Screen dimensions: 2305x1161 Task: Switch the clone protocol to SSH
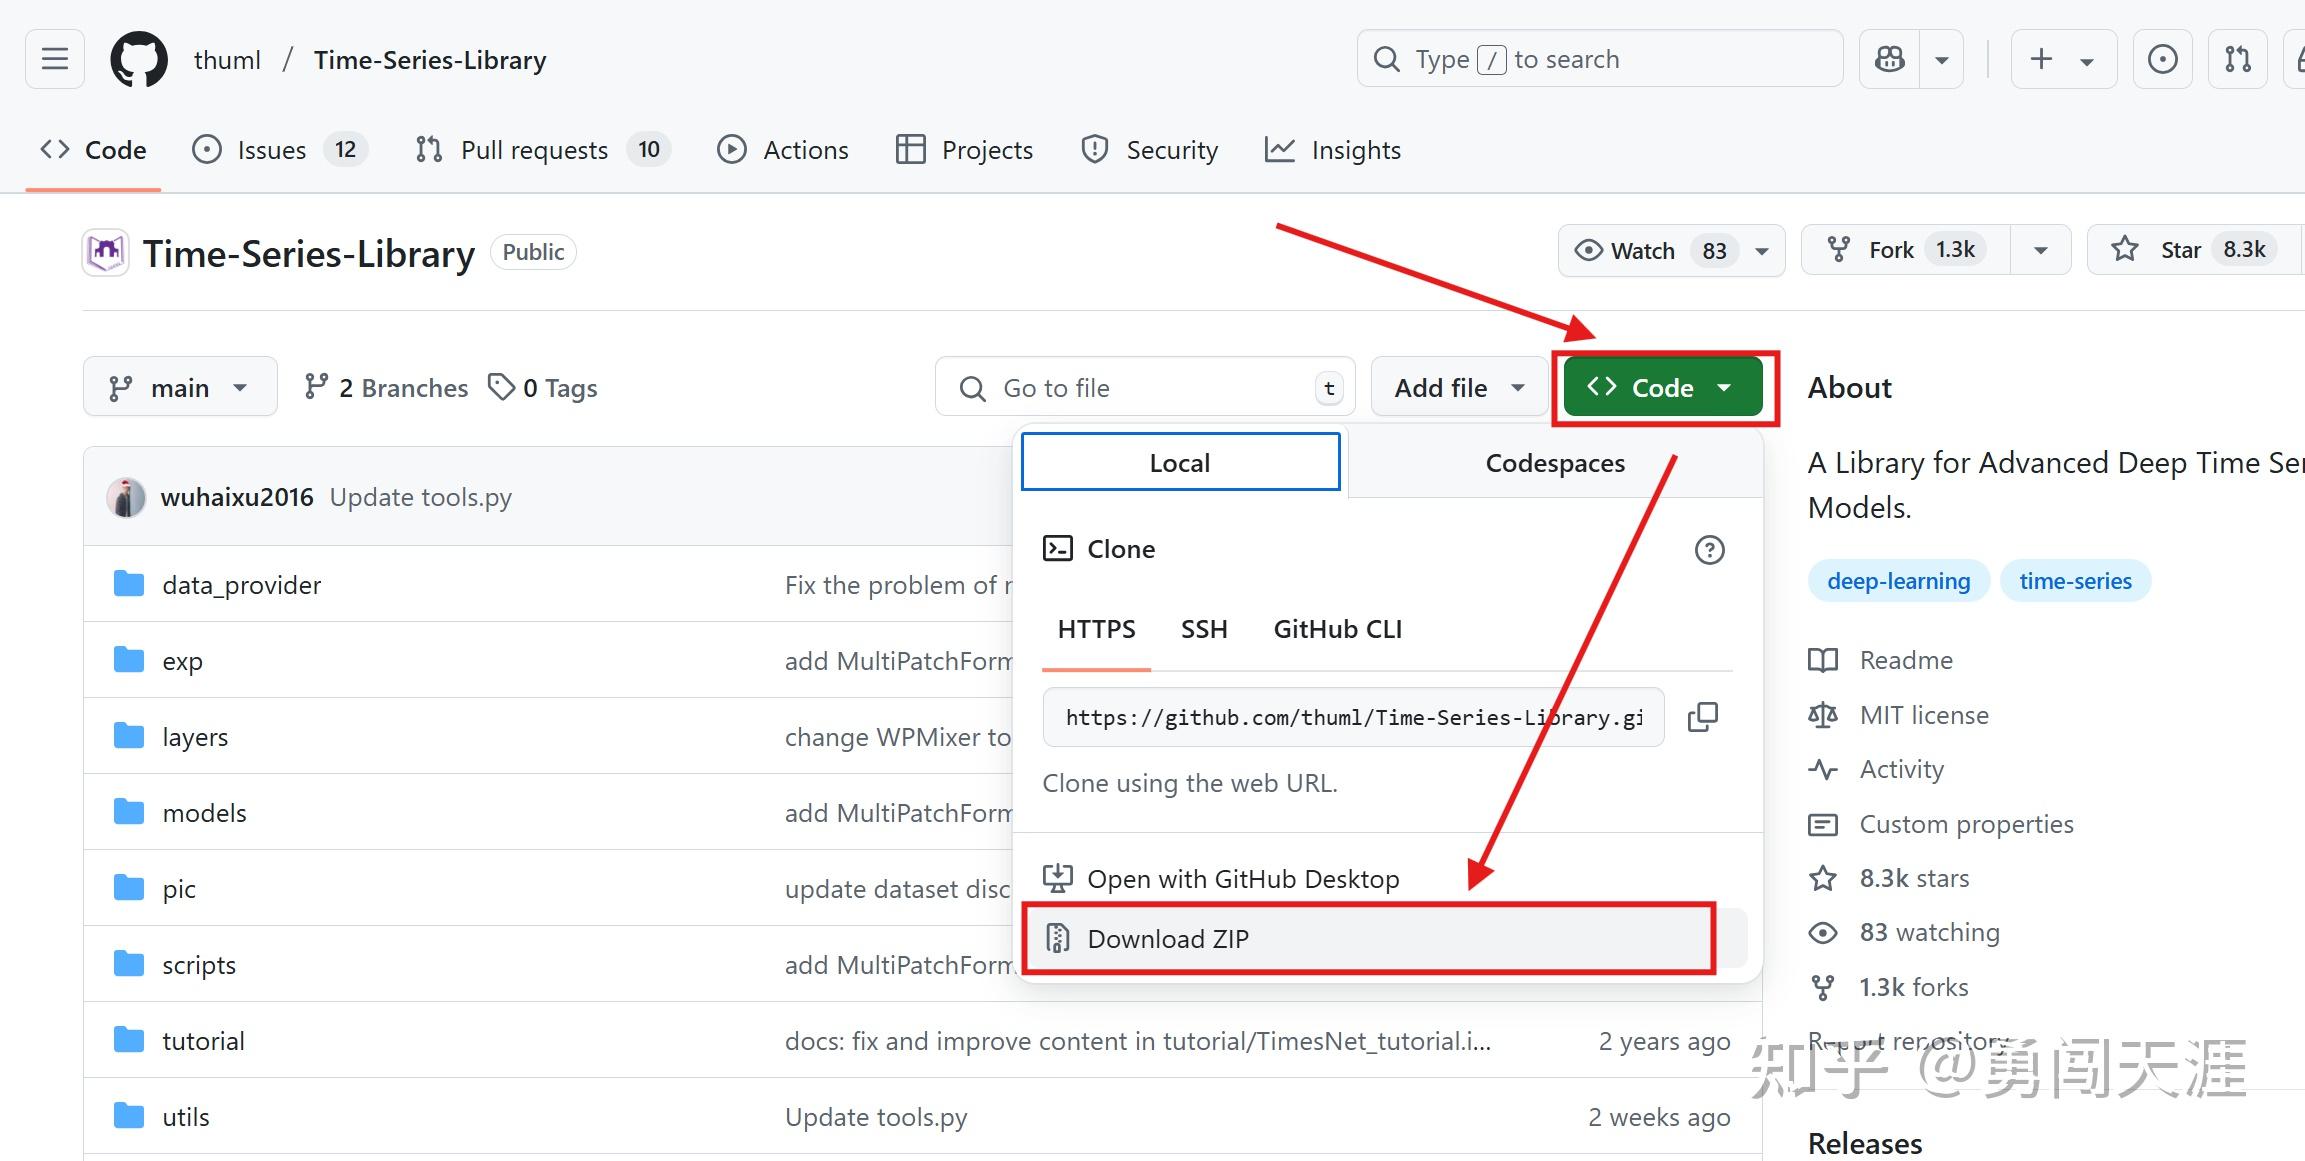pos(1203,629)
